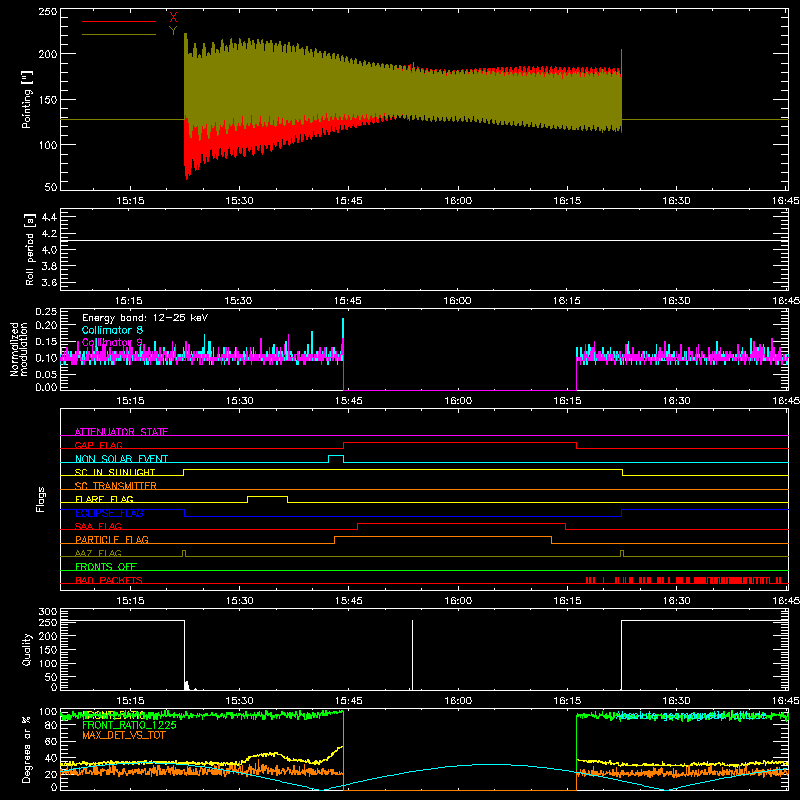Click the Absolute geomagnetic latitude label

tap(691, 716)
